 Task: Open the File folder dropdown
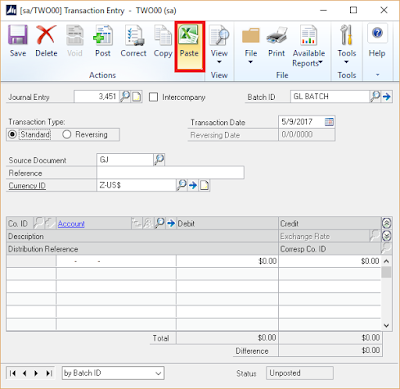[251, 44]
